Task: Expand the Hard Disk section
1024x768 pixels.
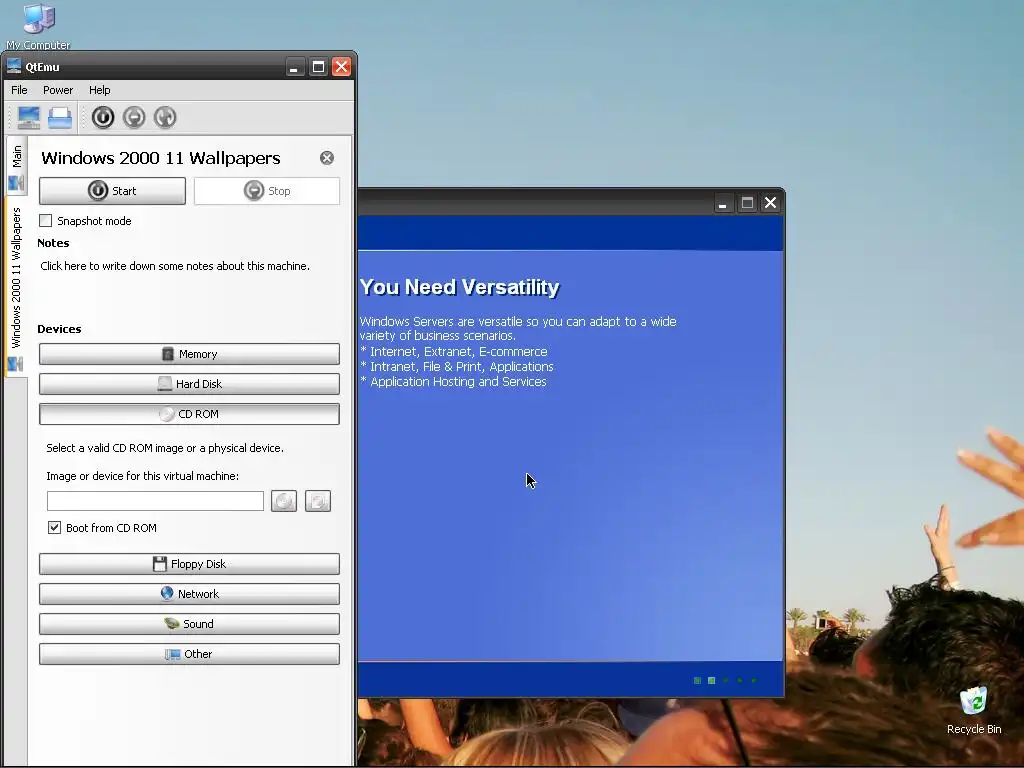Action: [x=189, y=384]
